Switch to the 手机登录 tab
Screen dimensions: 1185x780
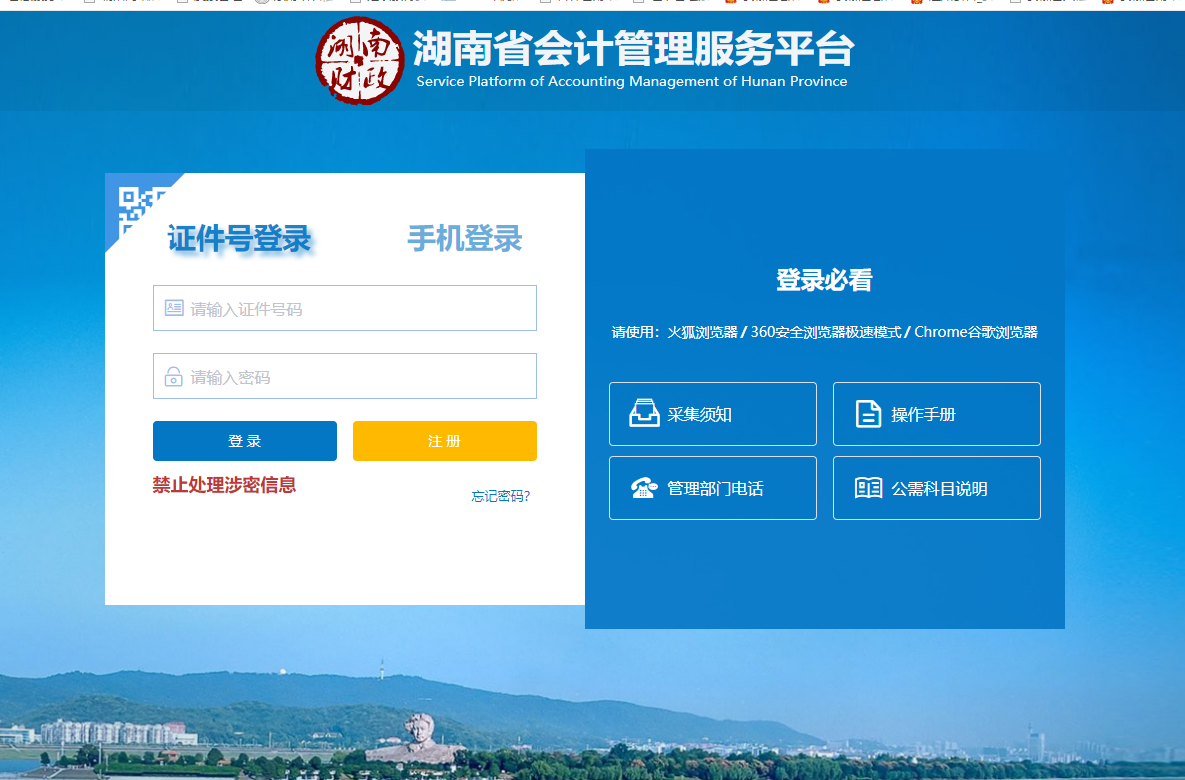pos(464,240)
